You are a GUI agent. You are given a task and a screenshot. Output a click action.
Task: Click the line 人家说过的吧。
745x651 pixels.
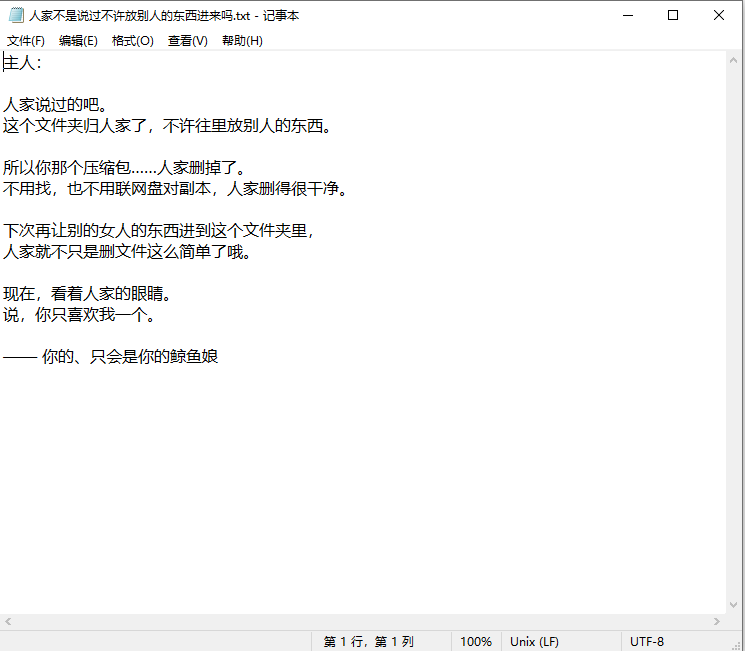[55, 105]
